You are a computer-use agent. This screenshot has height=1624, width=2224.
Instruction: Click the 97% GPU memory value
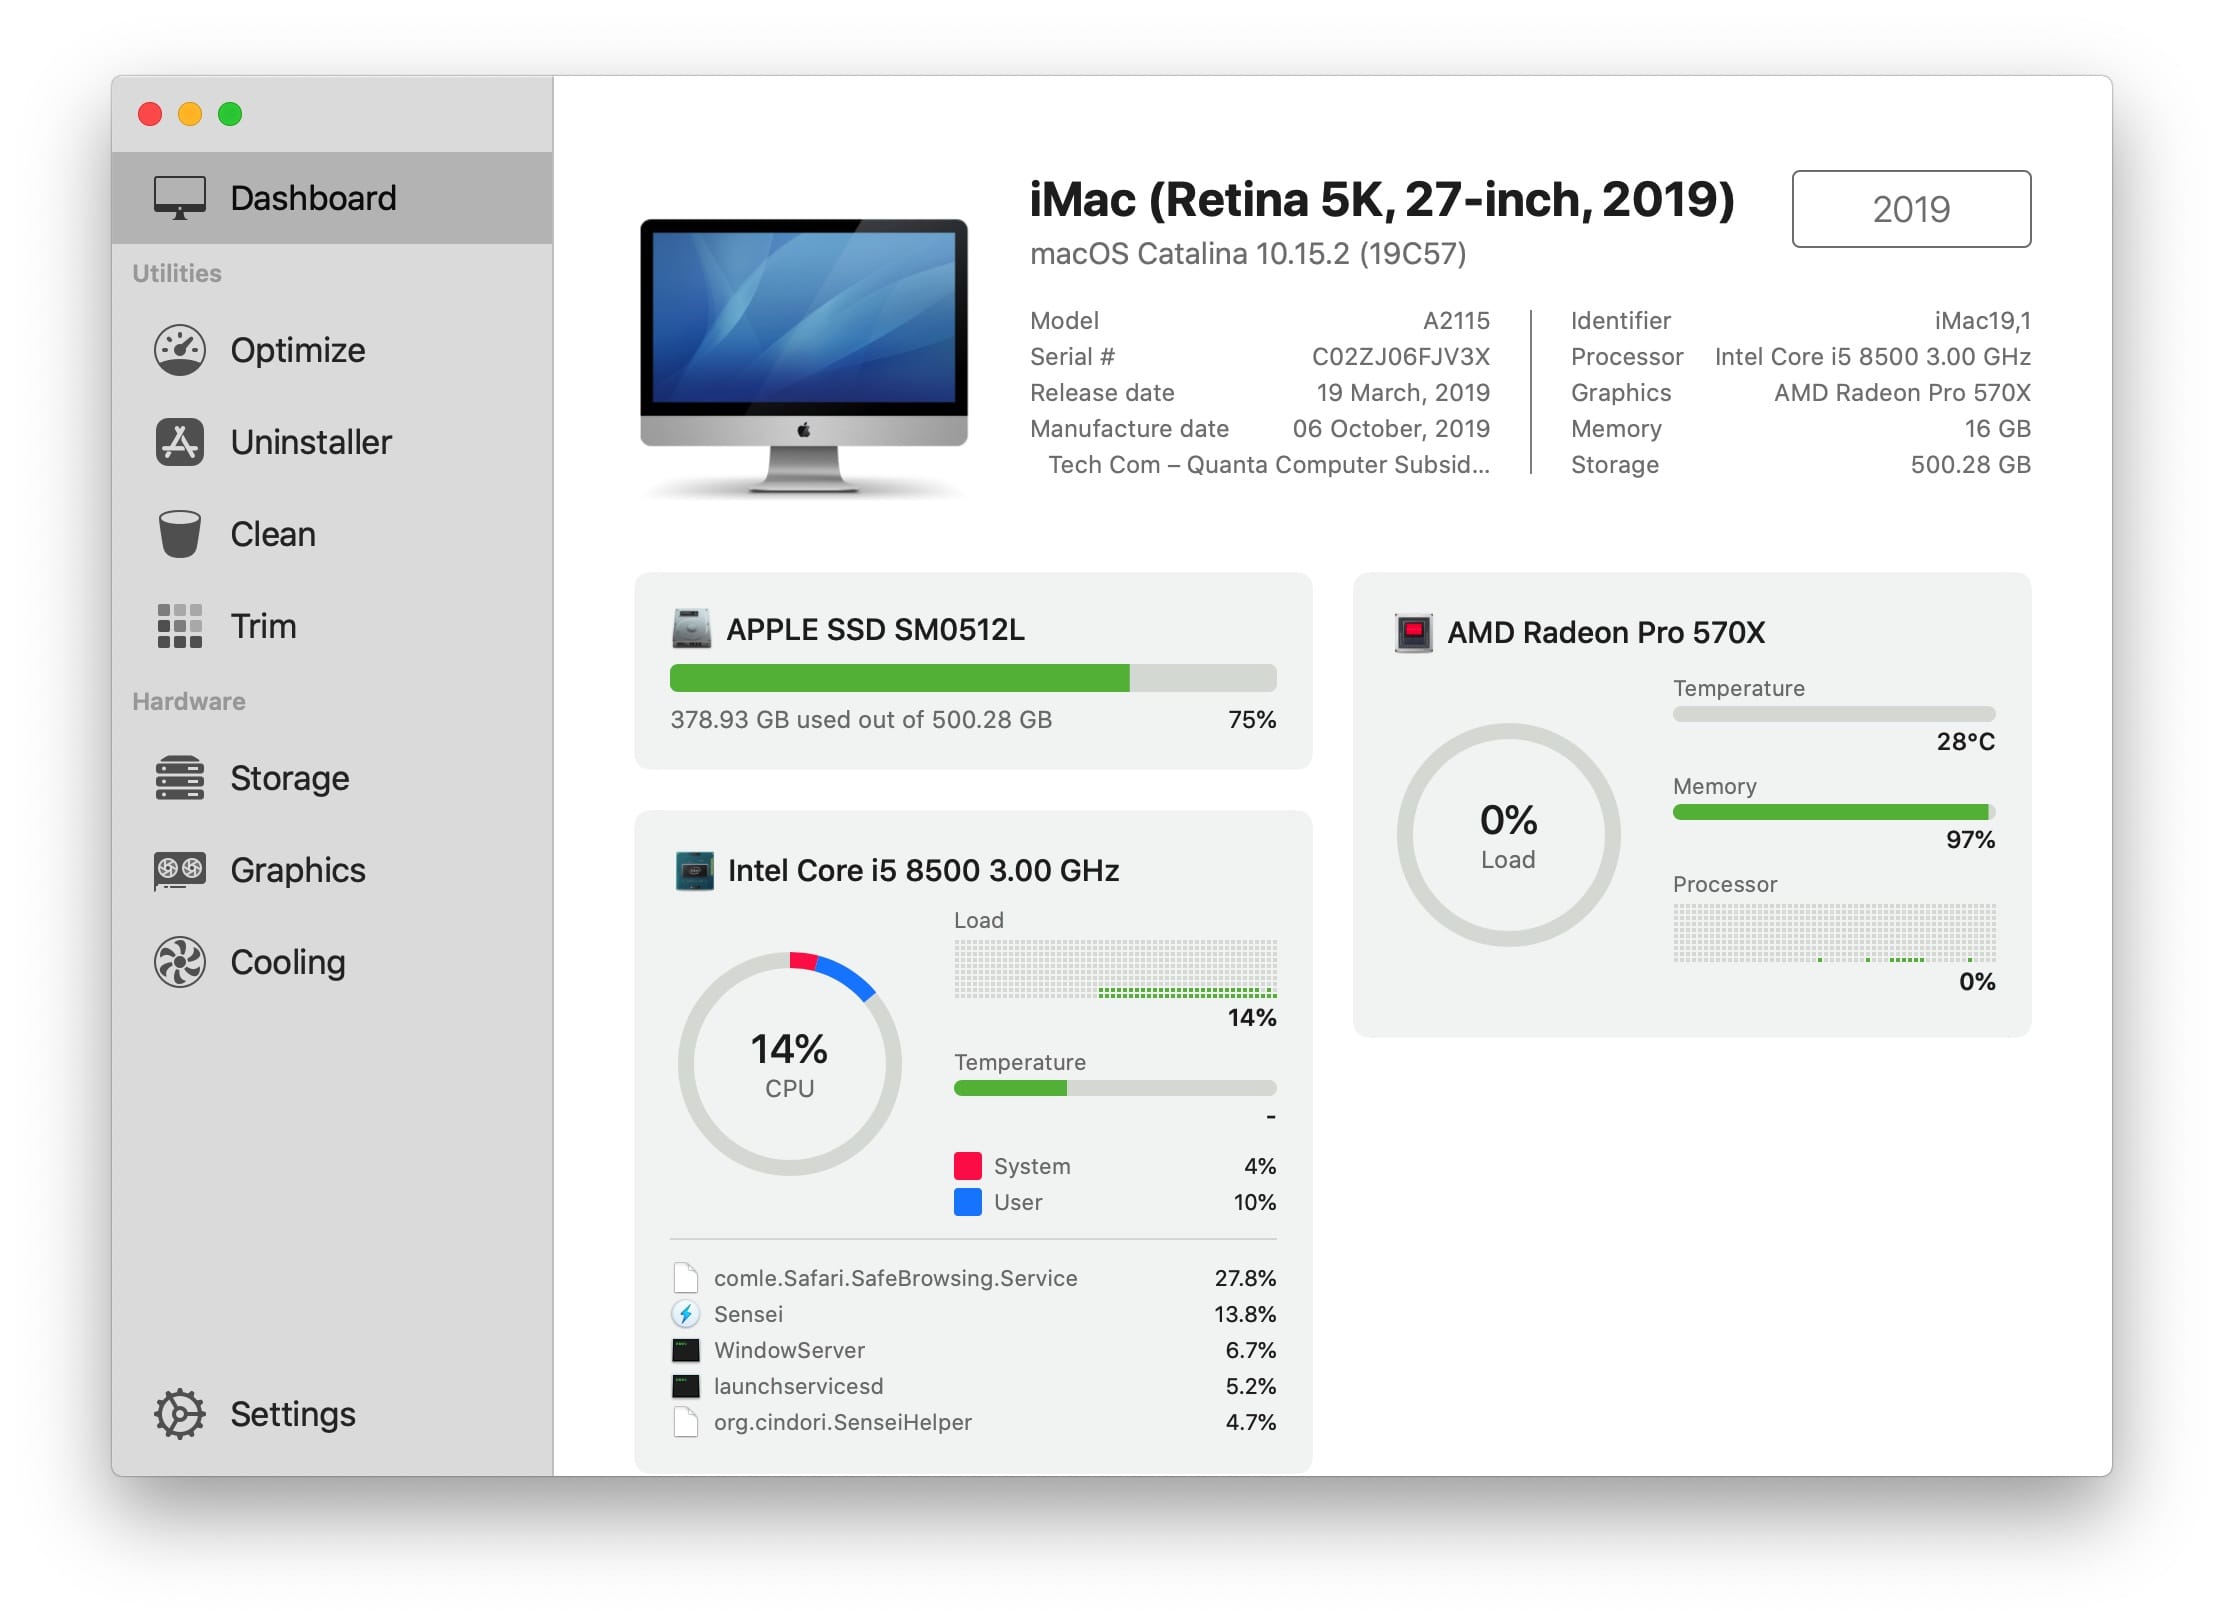coord(1970,840)
